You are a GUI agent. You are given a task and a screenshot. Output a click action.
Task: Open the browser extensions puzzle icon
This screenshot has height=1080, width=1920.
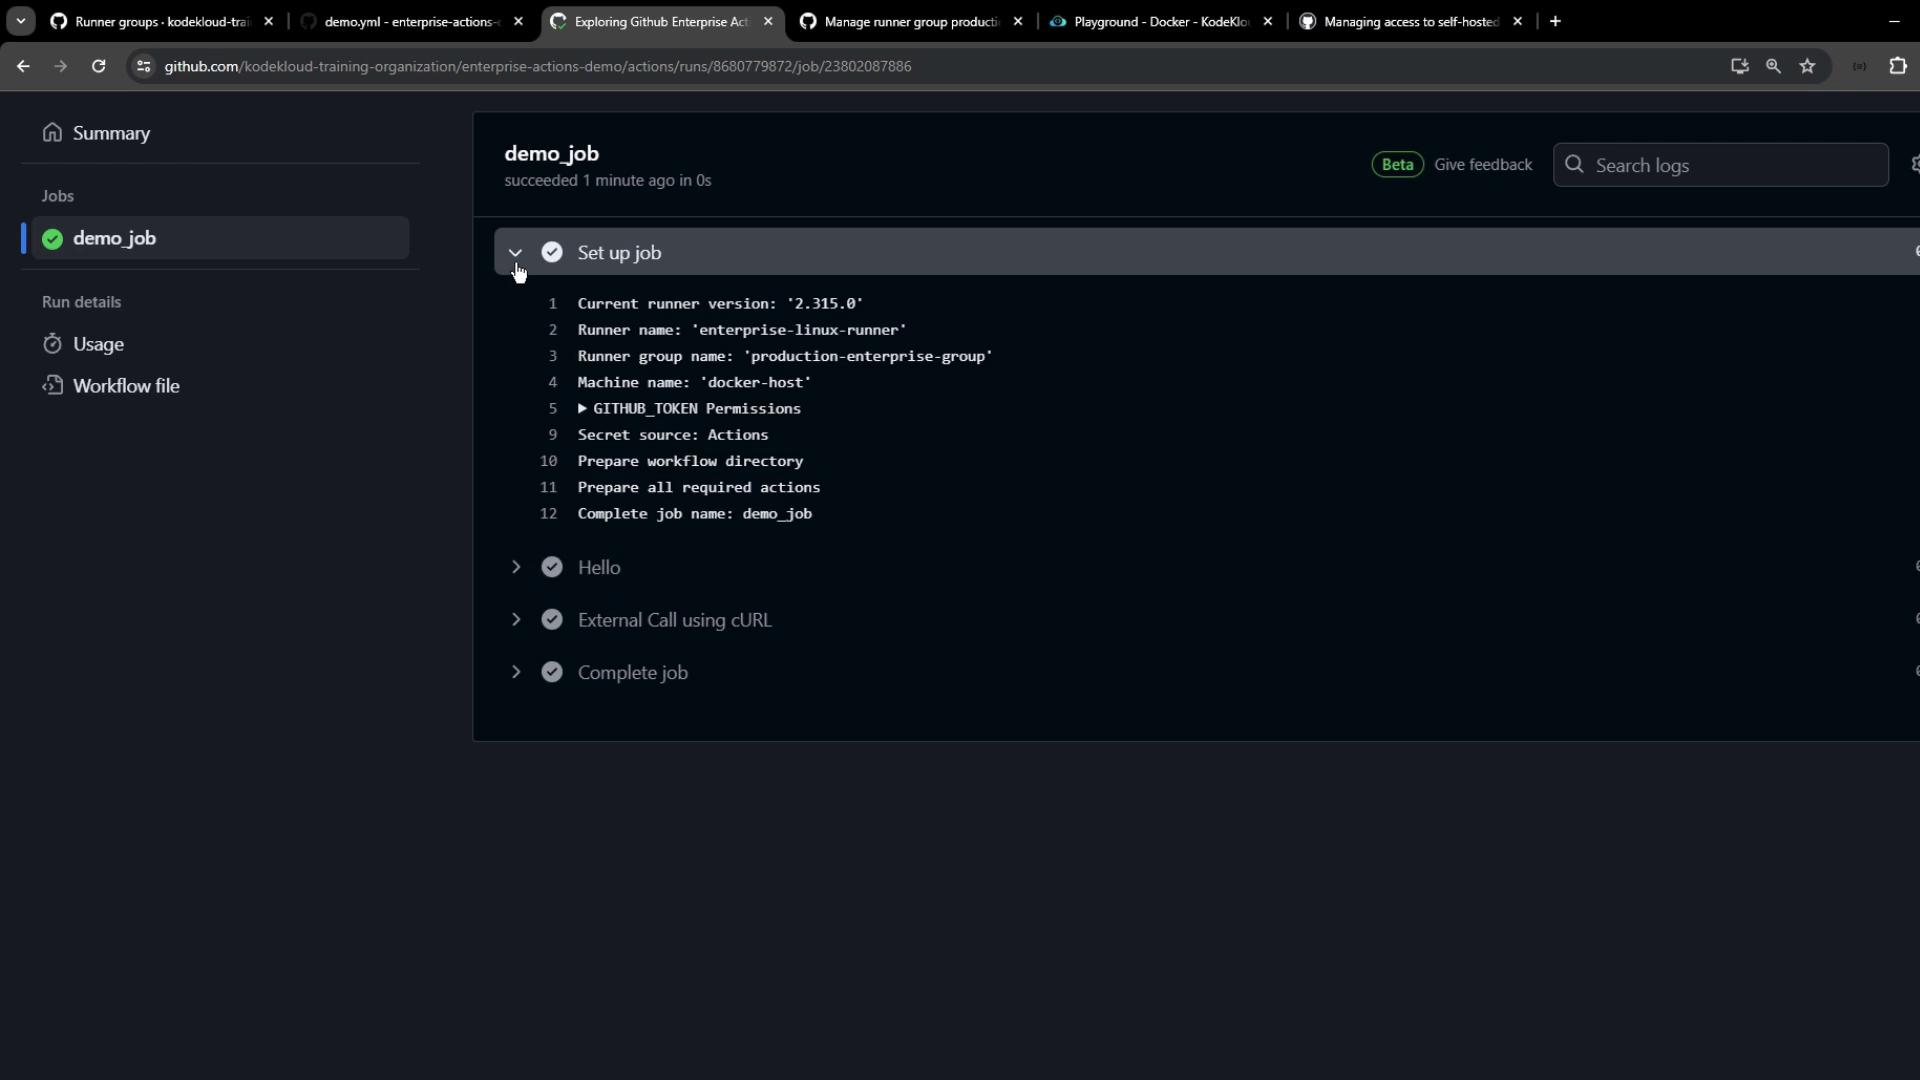[1897, 66]
